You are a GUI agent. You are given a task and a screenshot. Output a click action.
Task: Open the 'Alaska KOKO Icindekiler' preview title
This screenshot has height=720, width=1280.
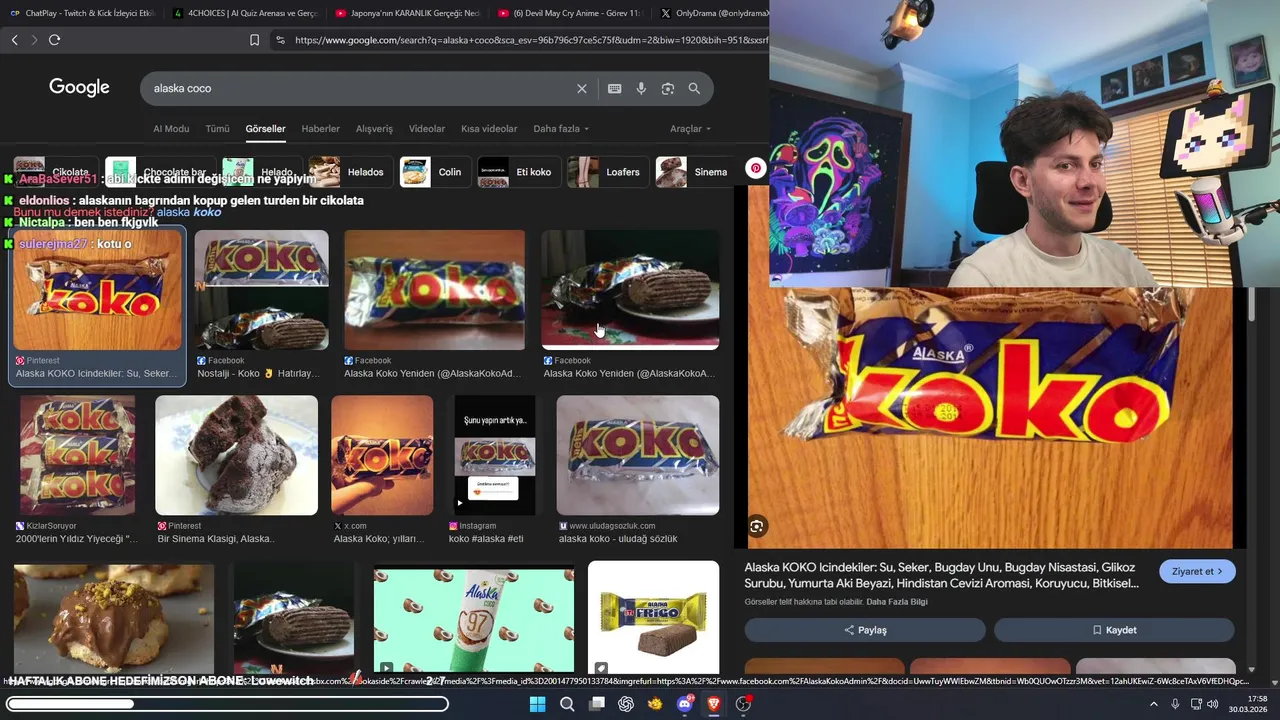pyautogui.click(x=942, y=575)
